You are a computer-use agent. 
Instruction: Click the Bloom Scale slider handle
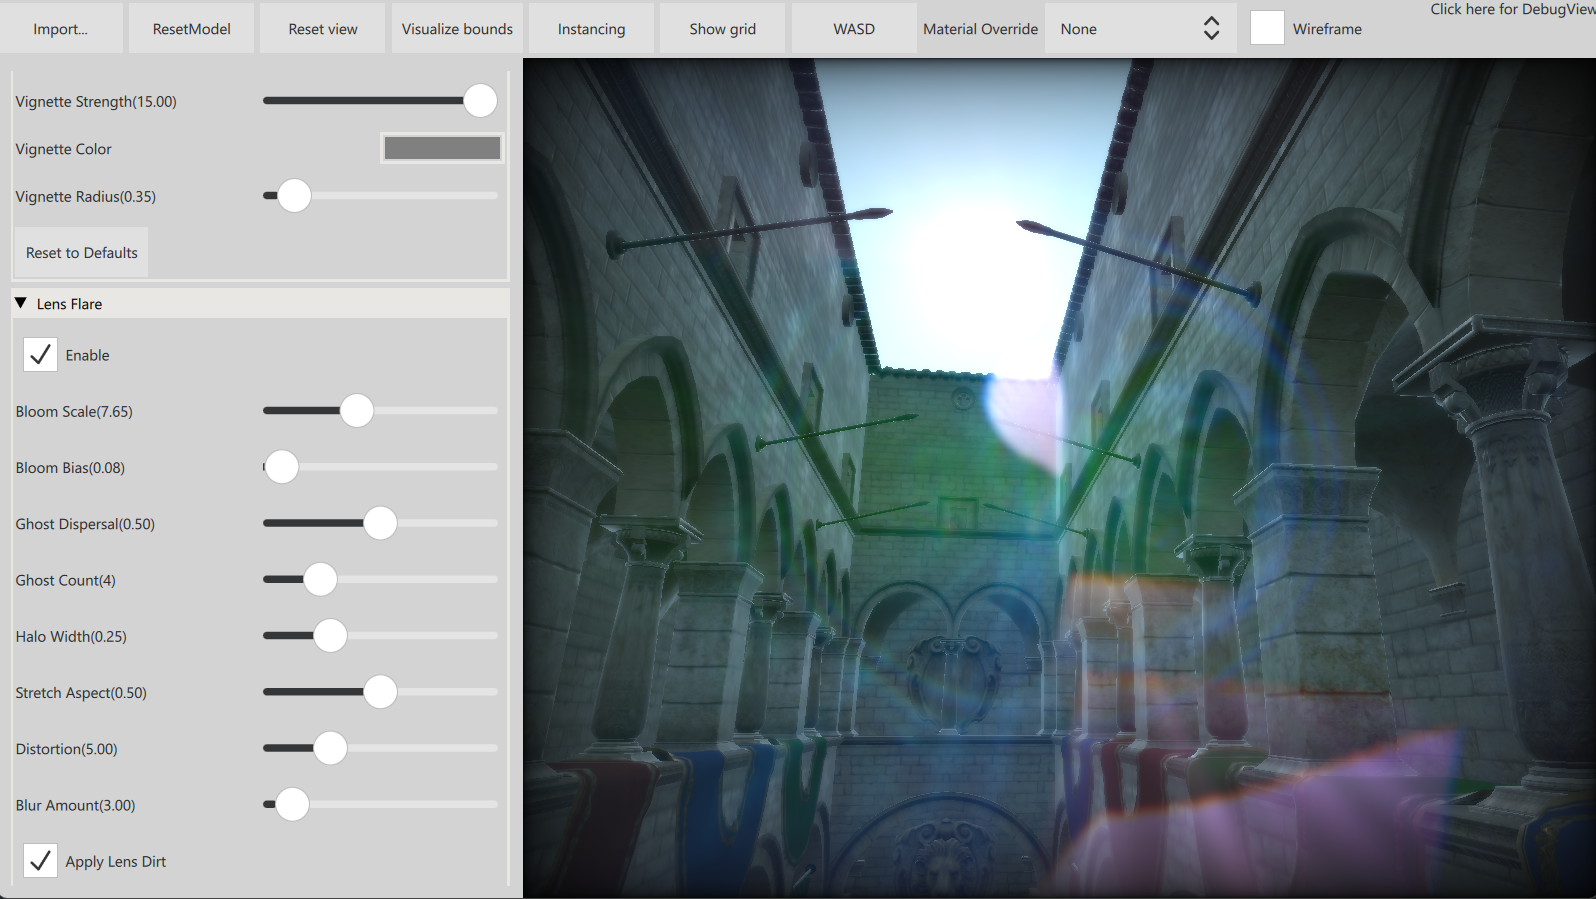point(357,411)
